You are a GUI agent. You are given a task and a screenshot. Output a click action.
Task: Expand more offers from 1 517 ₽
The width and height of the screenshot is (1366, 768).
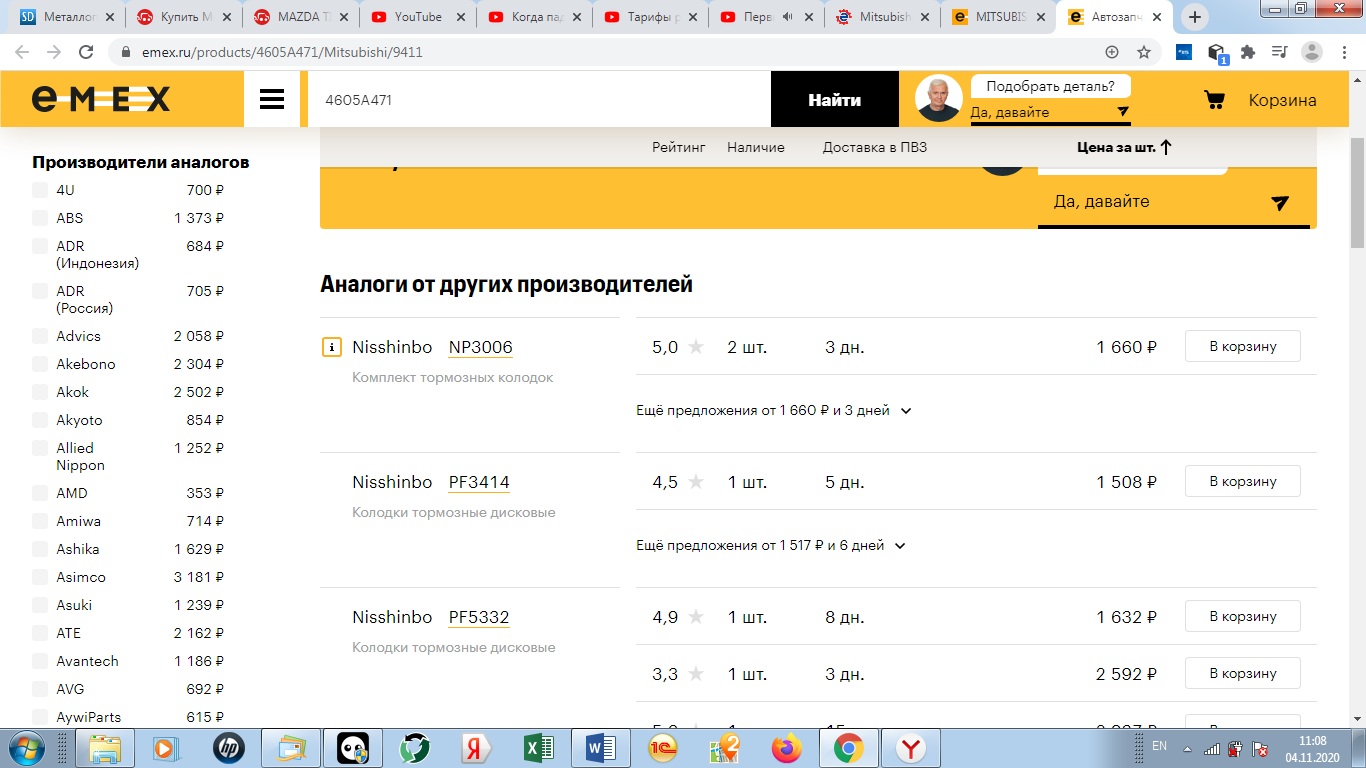770,546
